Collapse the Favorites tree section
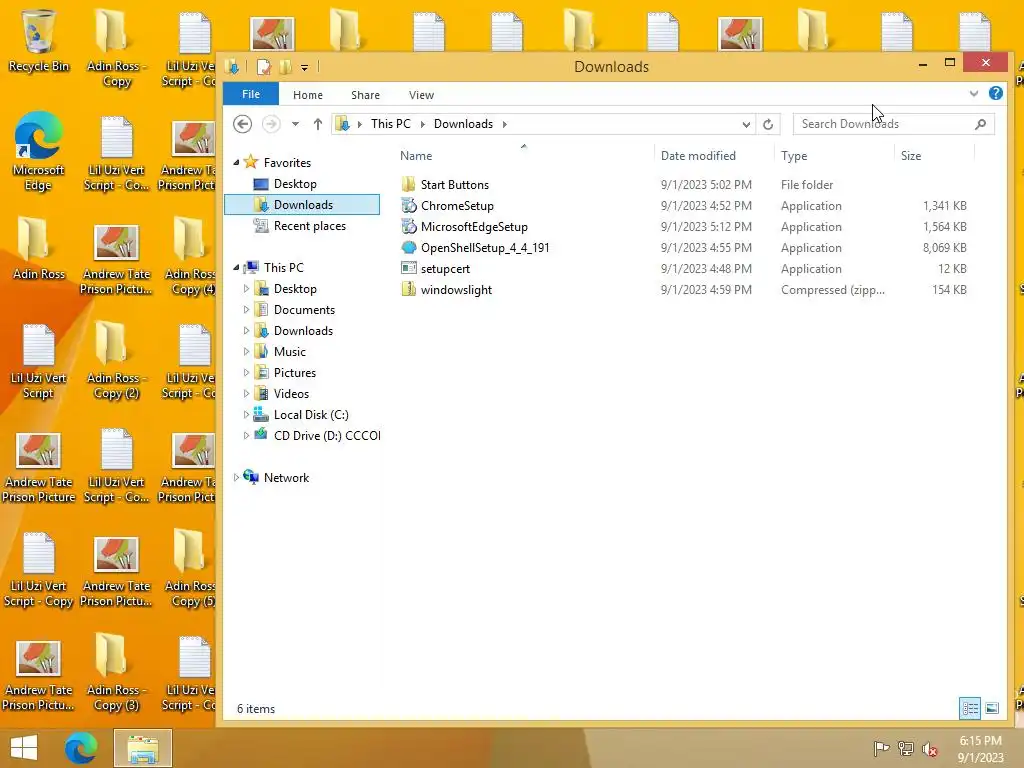1024x768 pixels. pos(236,163)
